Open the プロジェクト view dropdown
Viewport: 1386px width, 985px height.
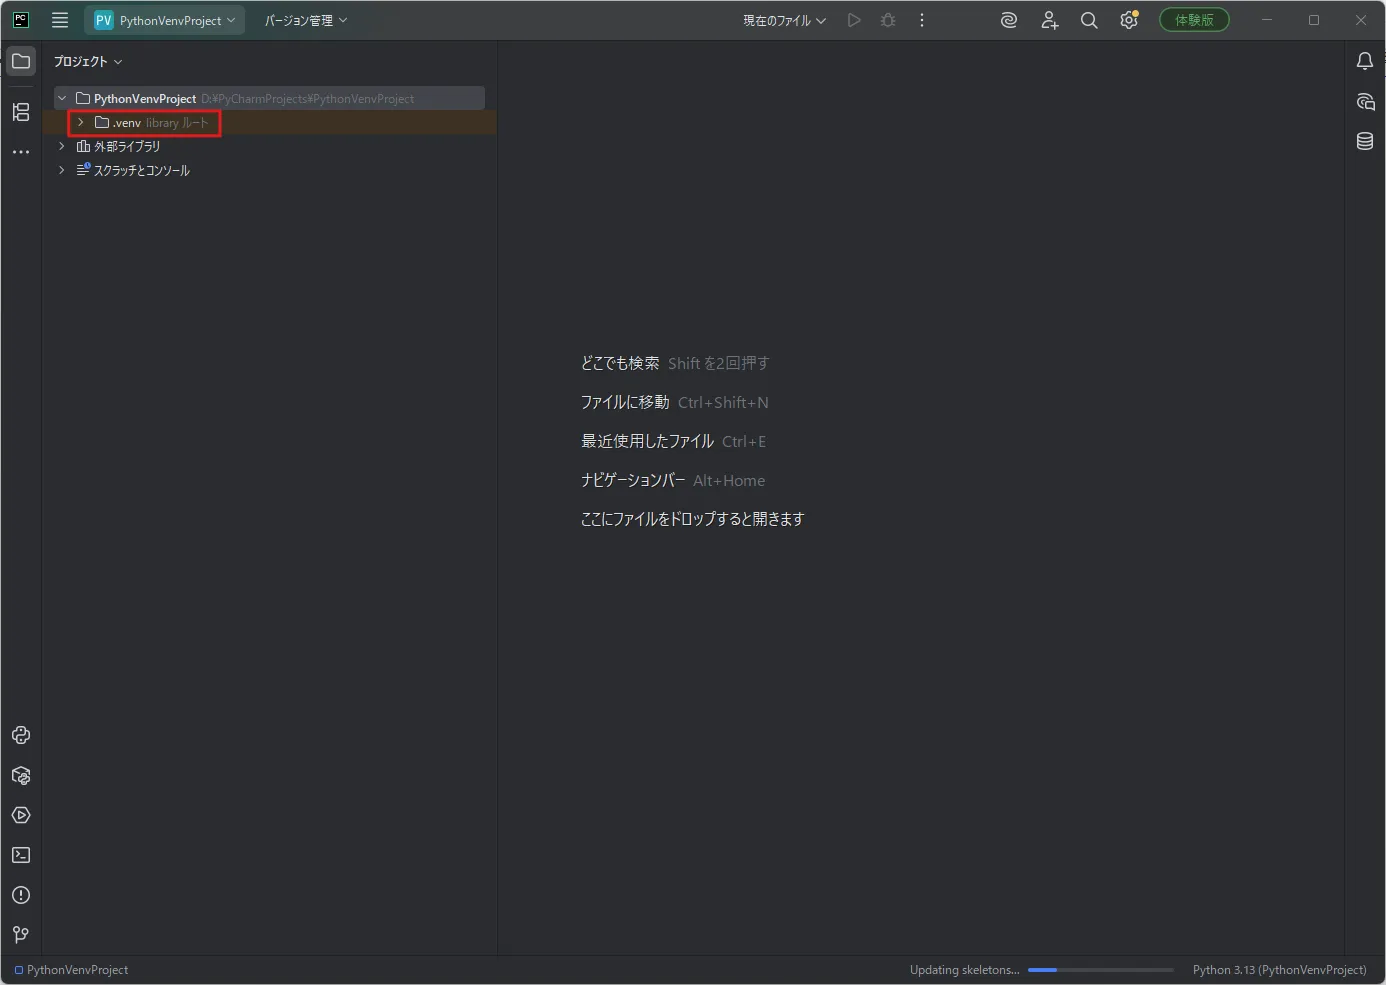pyautogui.click(x=88, y=61)
